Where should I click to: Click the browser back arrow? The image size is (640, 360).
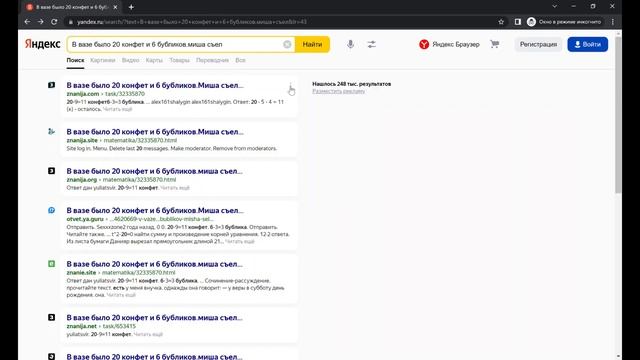pos(27,22)
